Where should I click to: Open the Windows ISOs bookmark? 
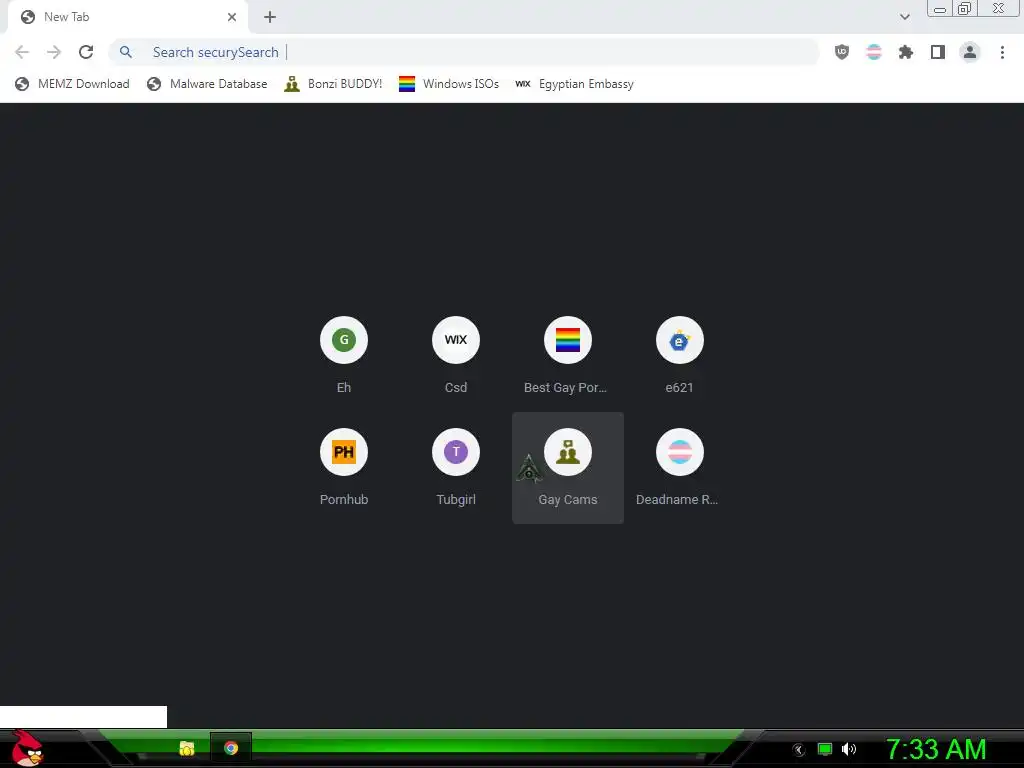(x=449, y=84)
